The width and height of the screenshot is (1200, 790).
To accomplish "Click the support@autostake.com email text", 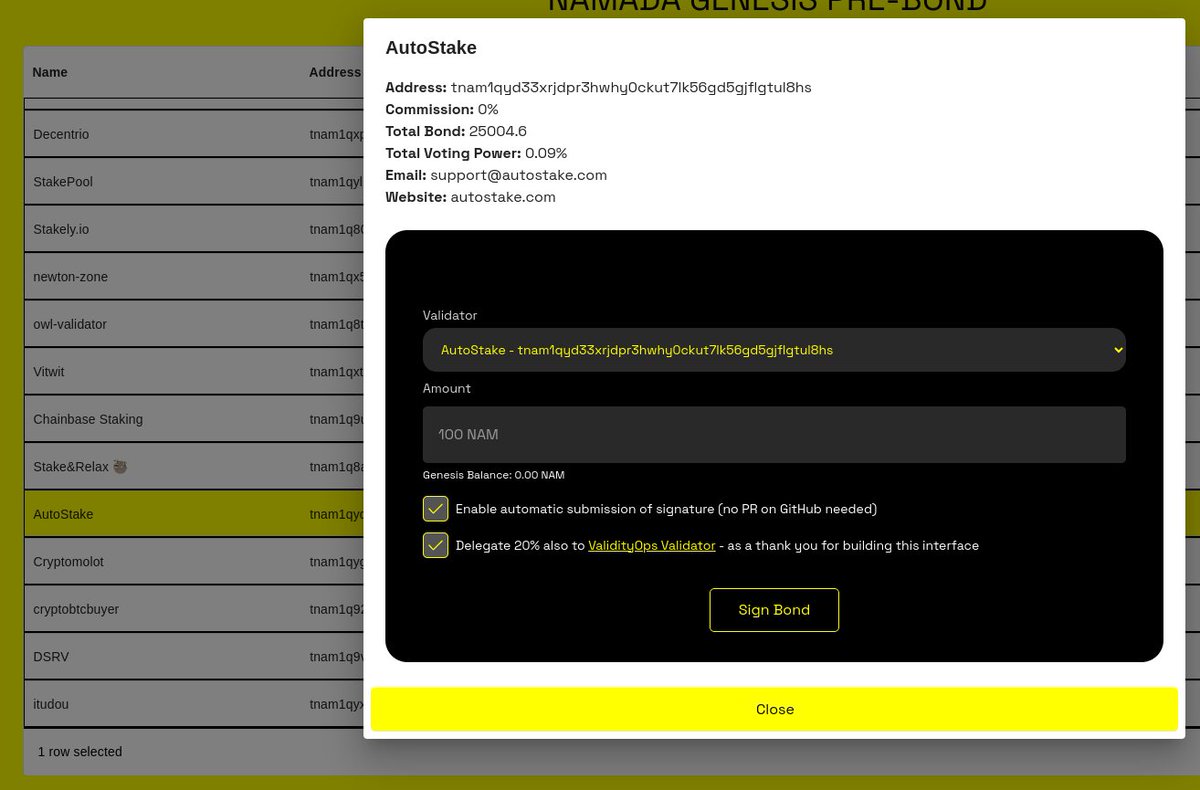I will (x=518, y=175).
